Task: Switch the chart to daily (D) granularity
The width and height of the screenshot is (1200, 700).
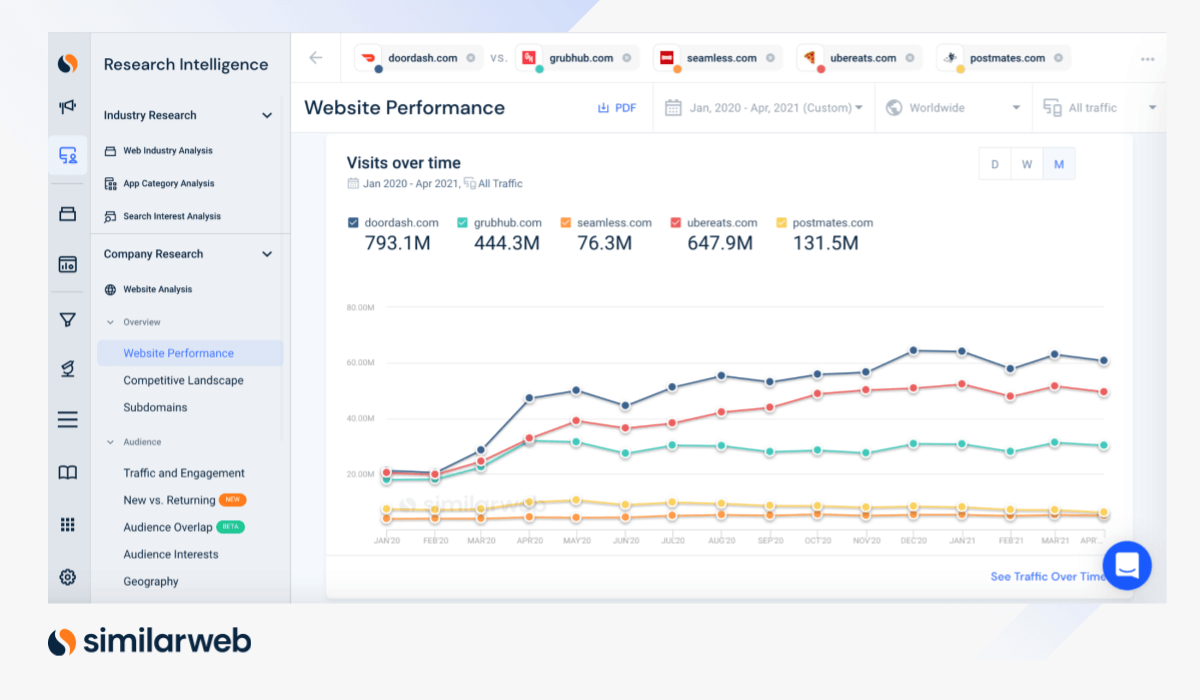Action: (994, 164)
